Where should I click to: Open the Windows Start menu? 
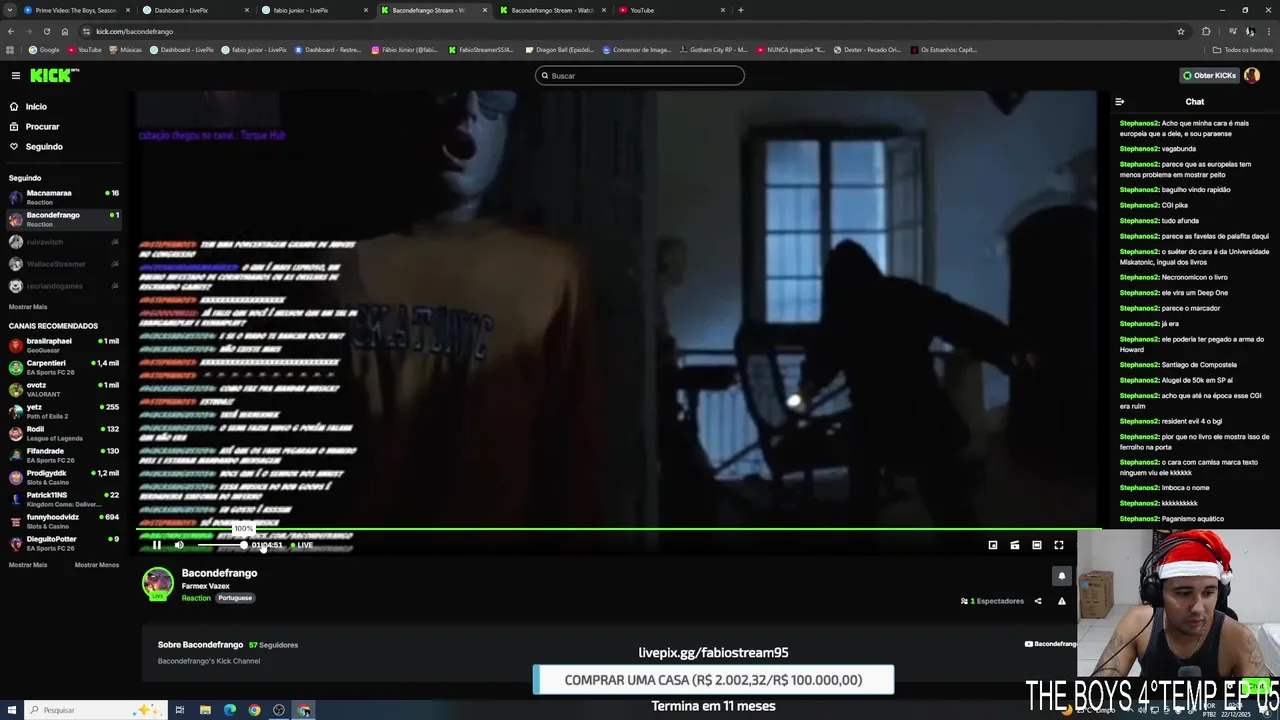10,710
